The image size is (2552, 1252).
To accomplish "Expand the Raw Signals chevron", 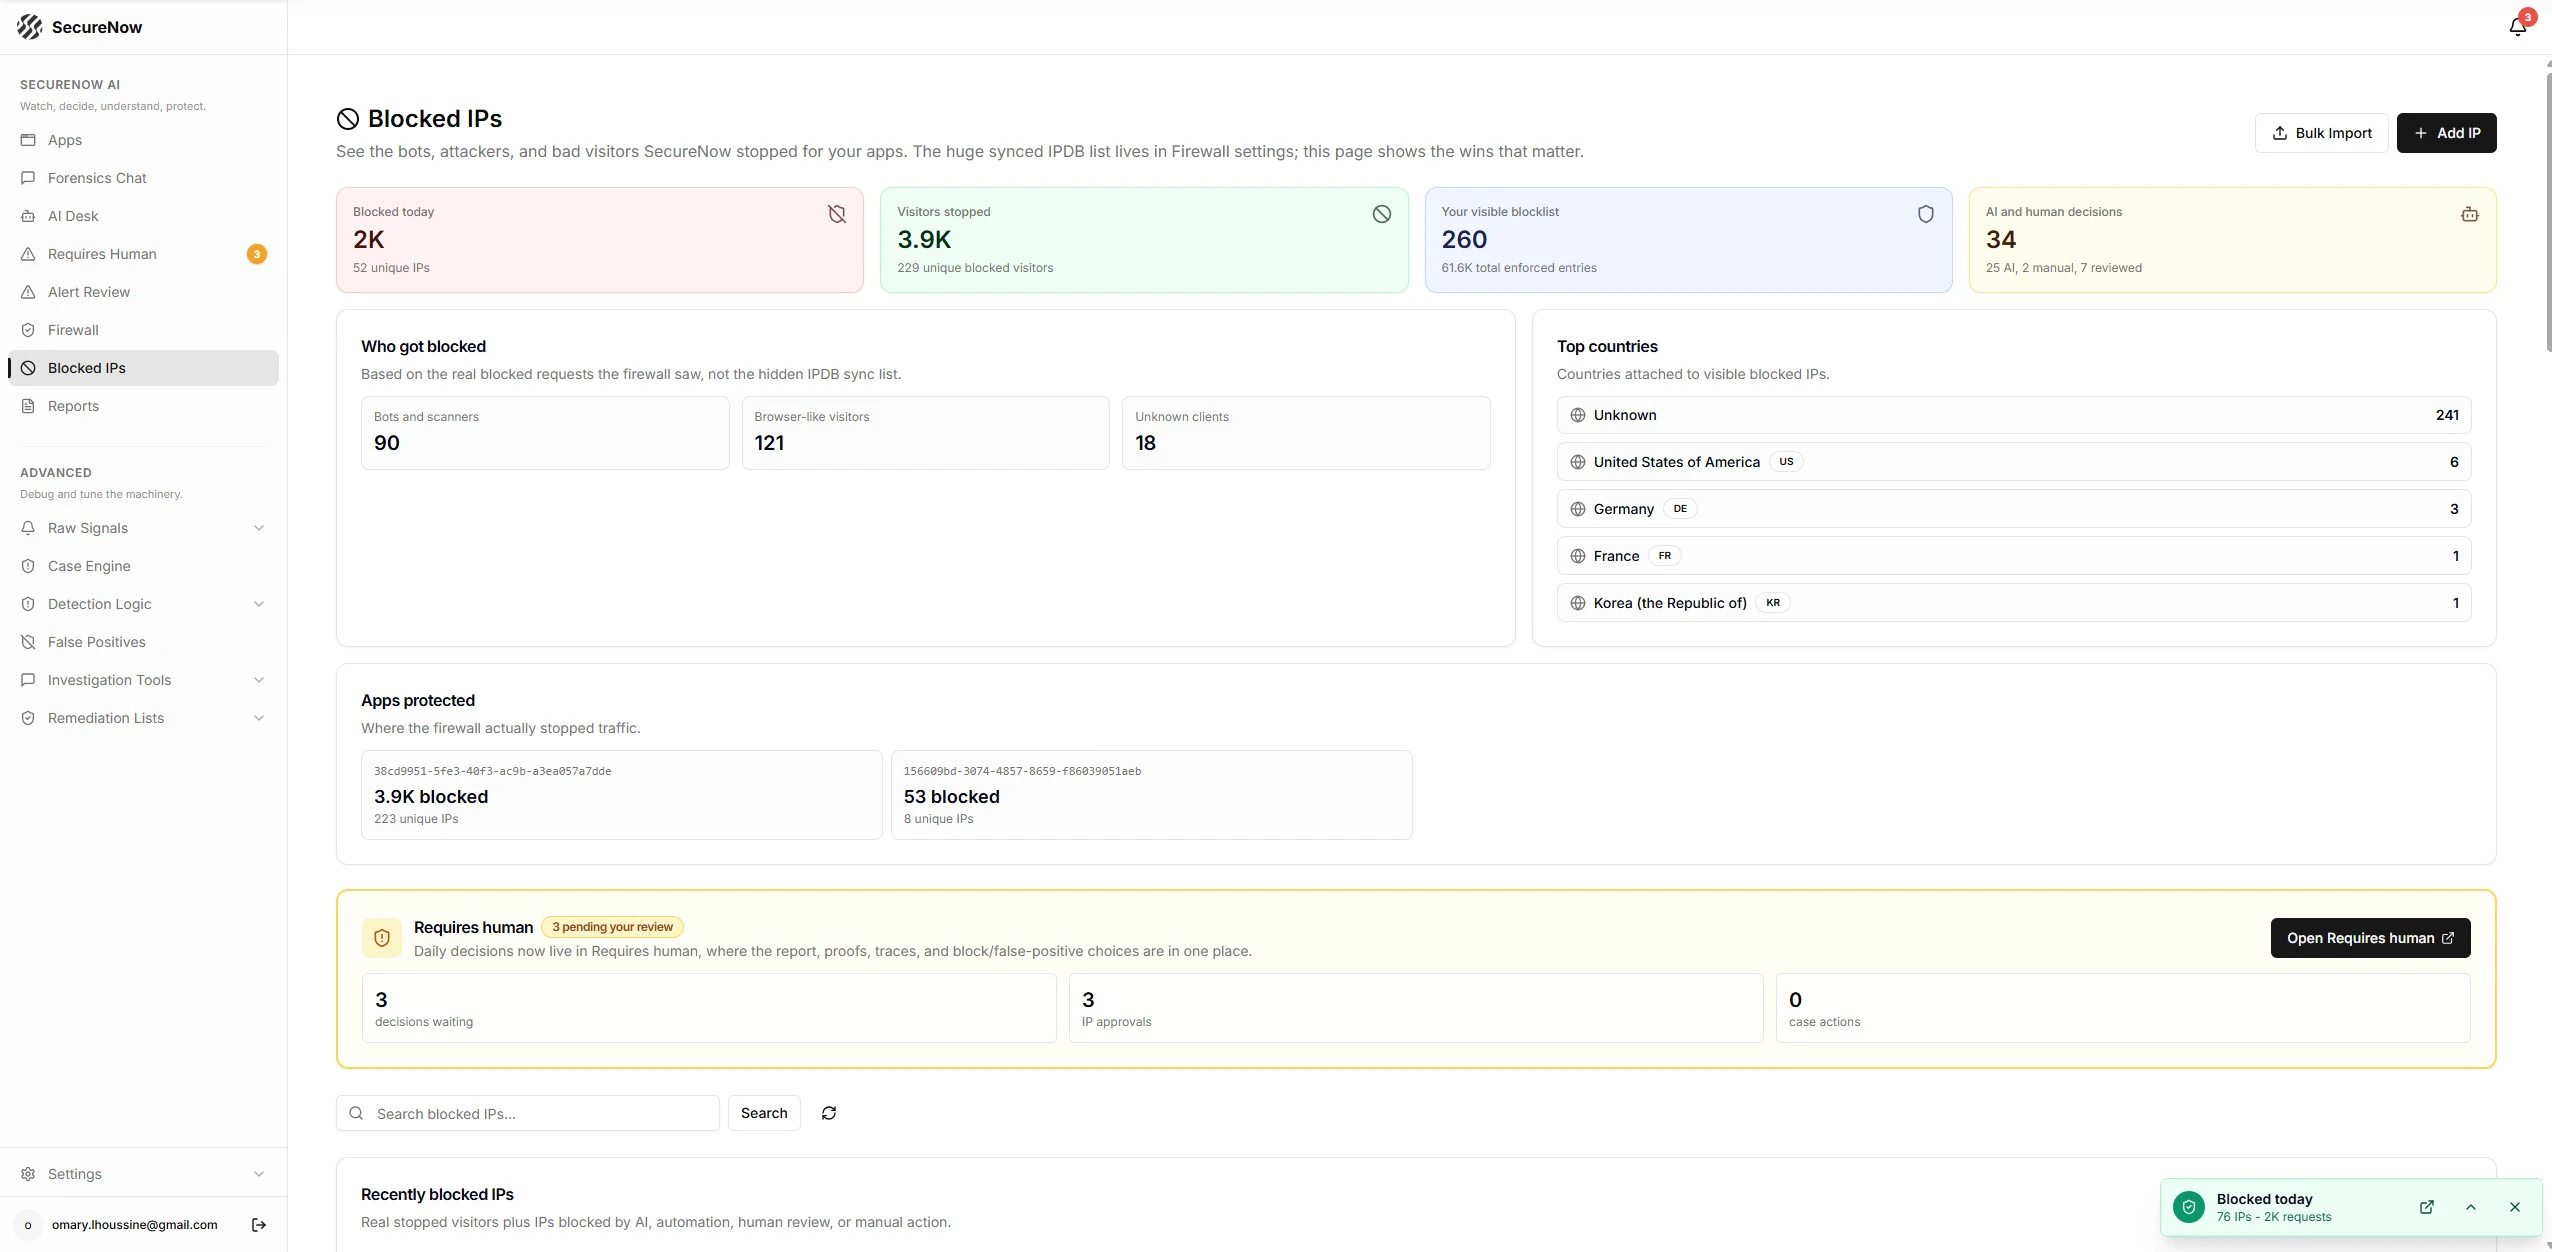I will point(259,528).
